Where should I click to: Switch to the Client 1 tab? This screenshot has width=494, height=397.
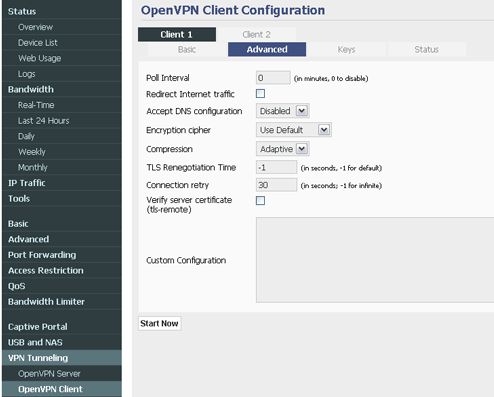pyautogui.click(x=177, y=34)
